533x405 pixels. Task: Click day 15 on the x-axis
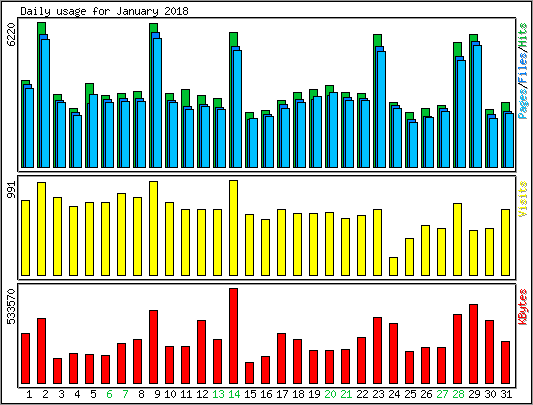[250, 394]
